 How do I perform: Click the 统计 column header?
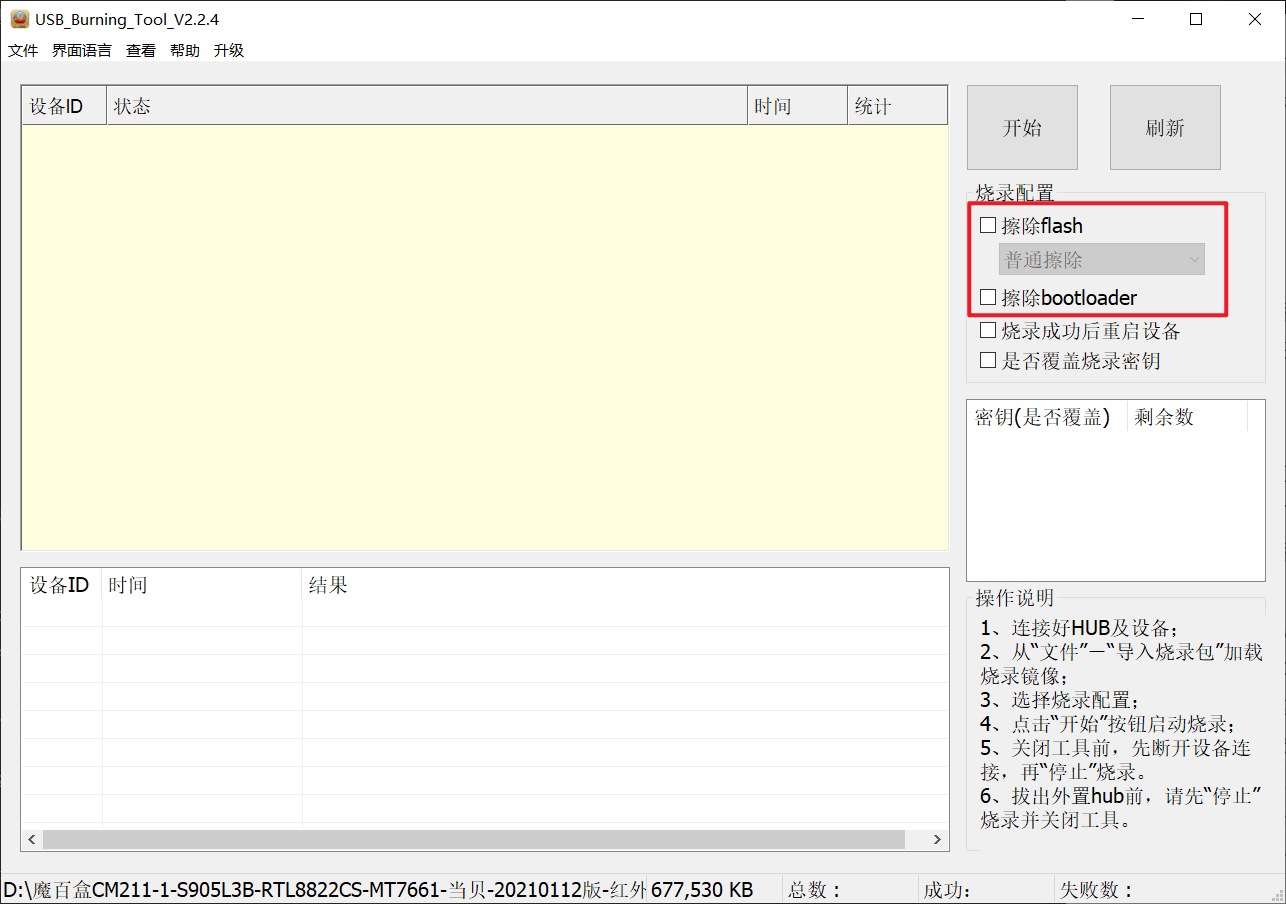[x=897, y=106]
